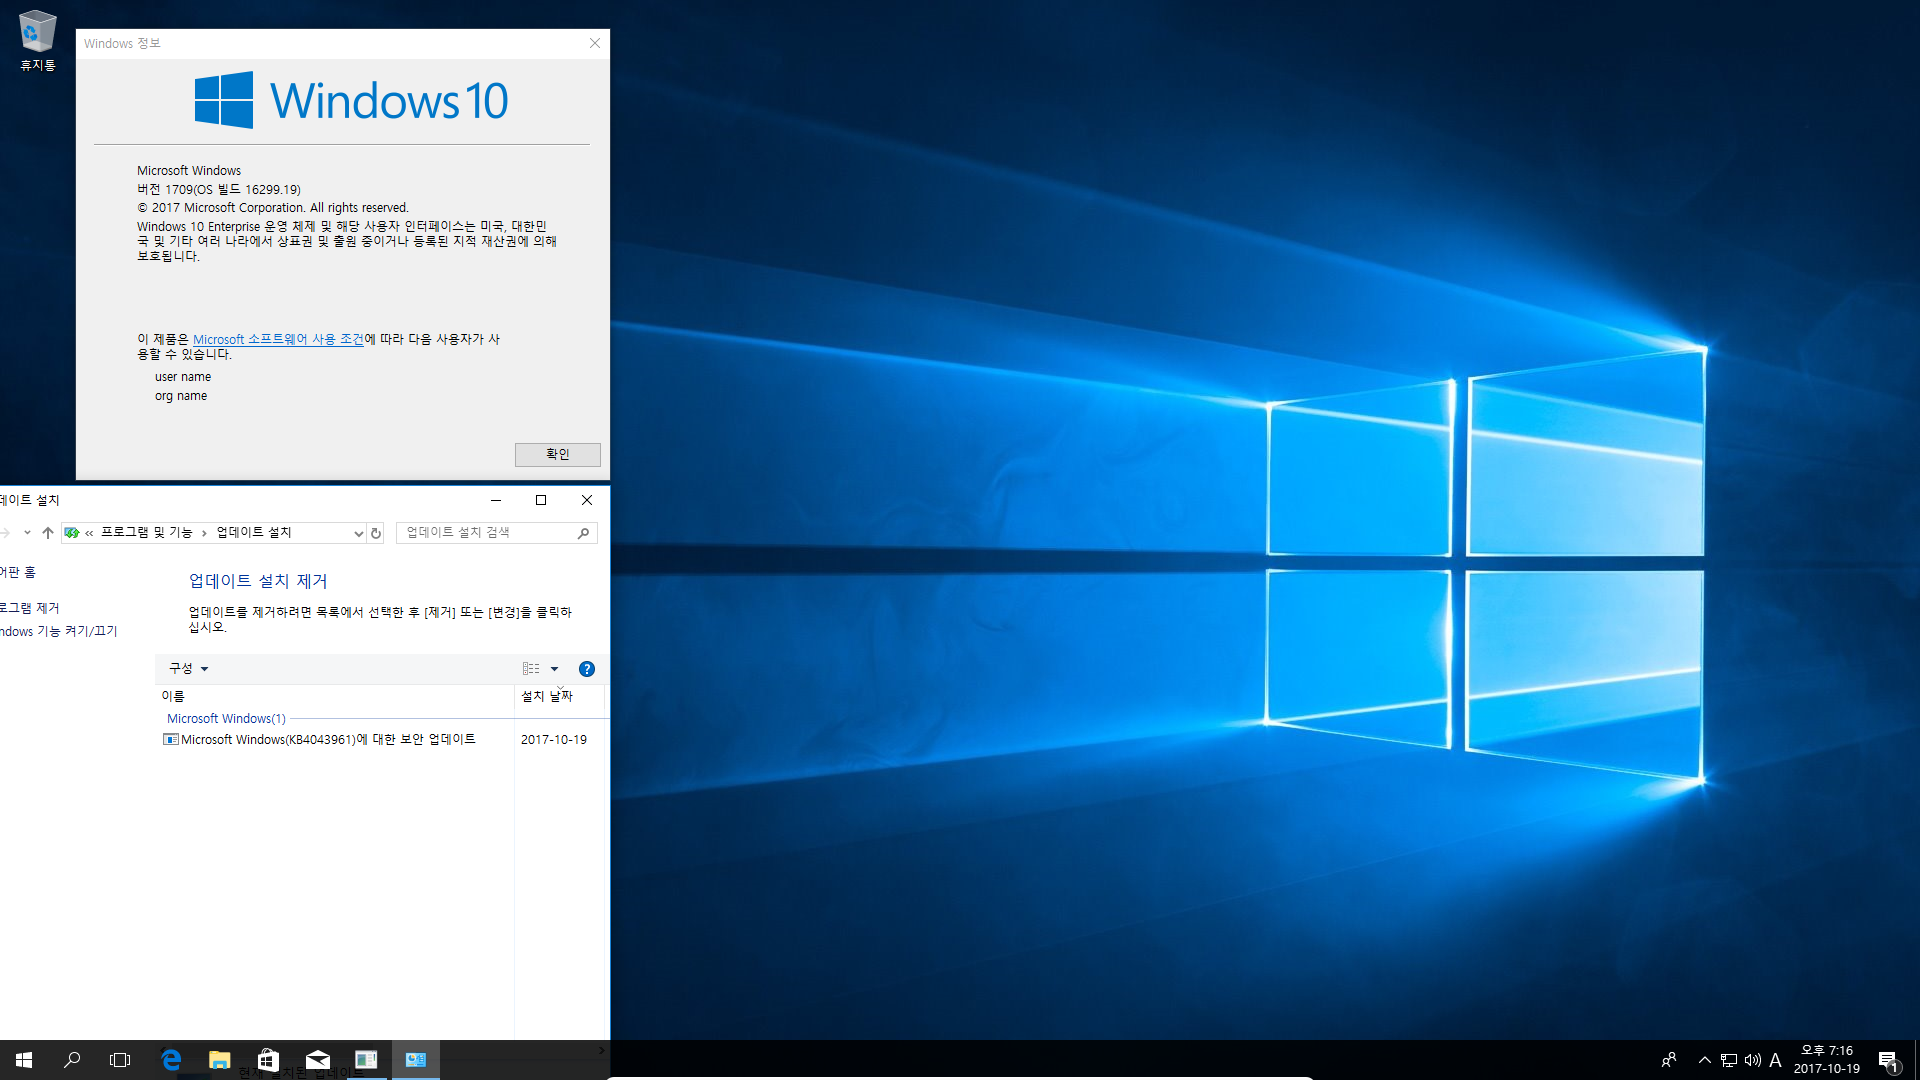
Task: Open the People icon in the tray
Action: [x=1668, y=1060]
